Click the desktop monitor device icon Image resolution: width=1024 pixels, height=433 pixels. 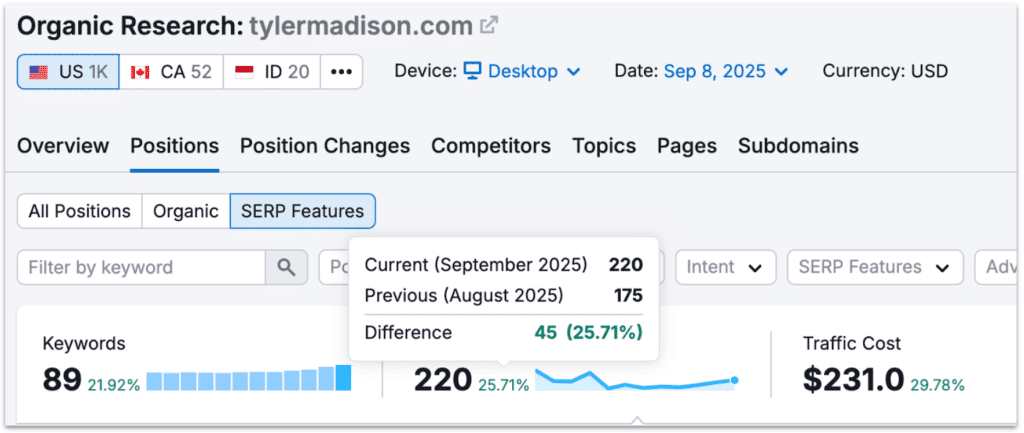472,71
